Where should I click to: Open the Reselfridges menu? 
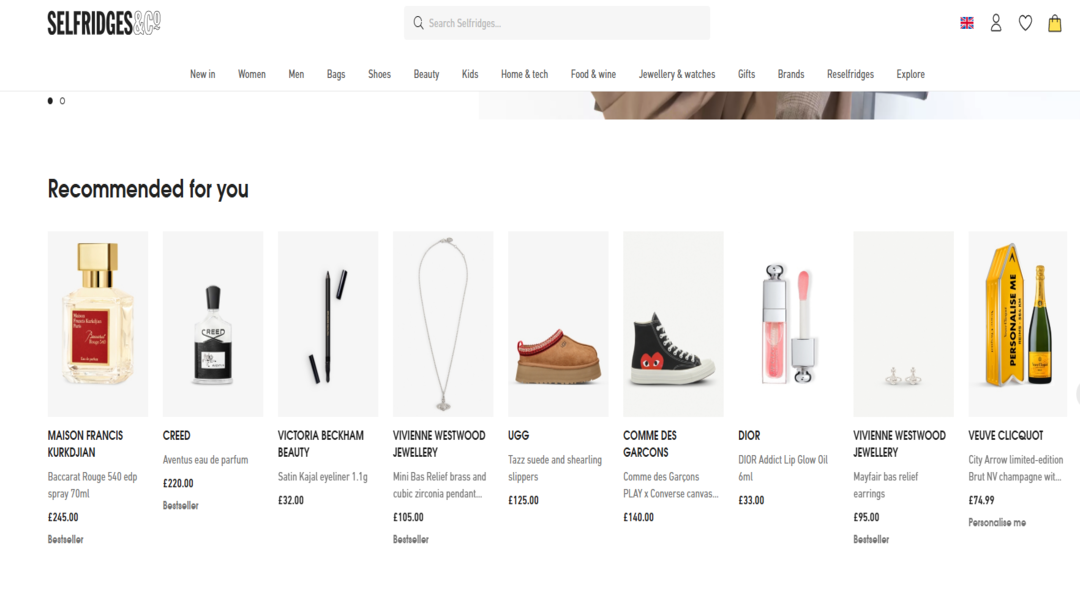coord(851,74)
